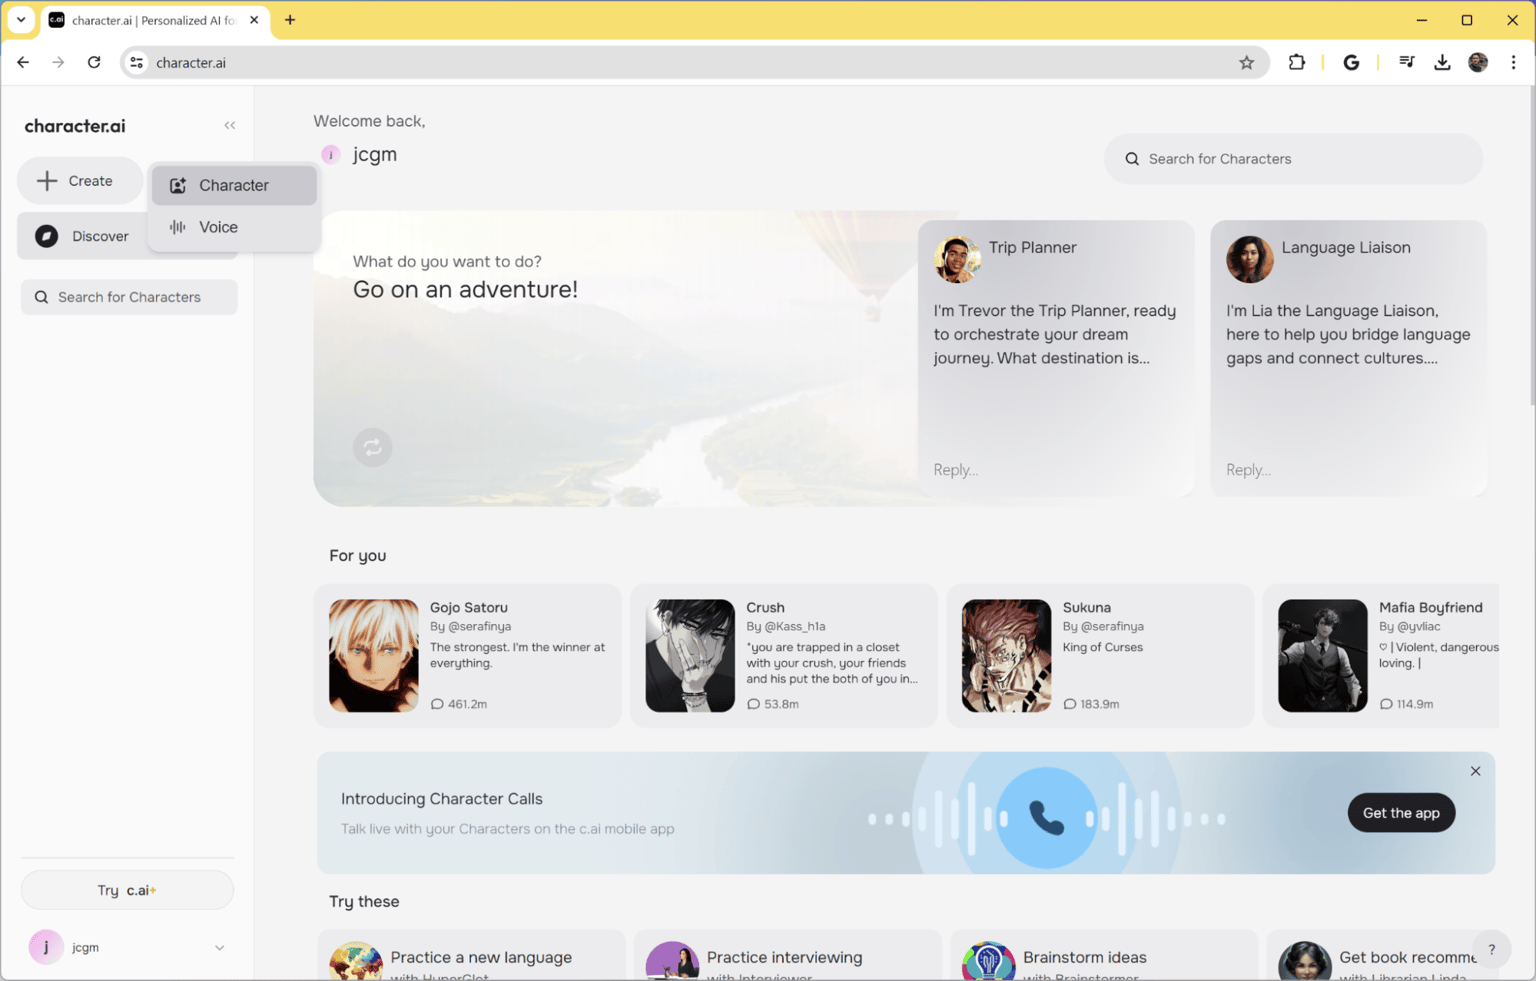The image size is (1536, 981).
Task: Open the Crush character thumbnail
Action: coord(690,656)
